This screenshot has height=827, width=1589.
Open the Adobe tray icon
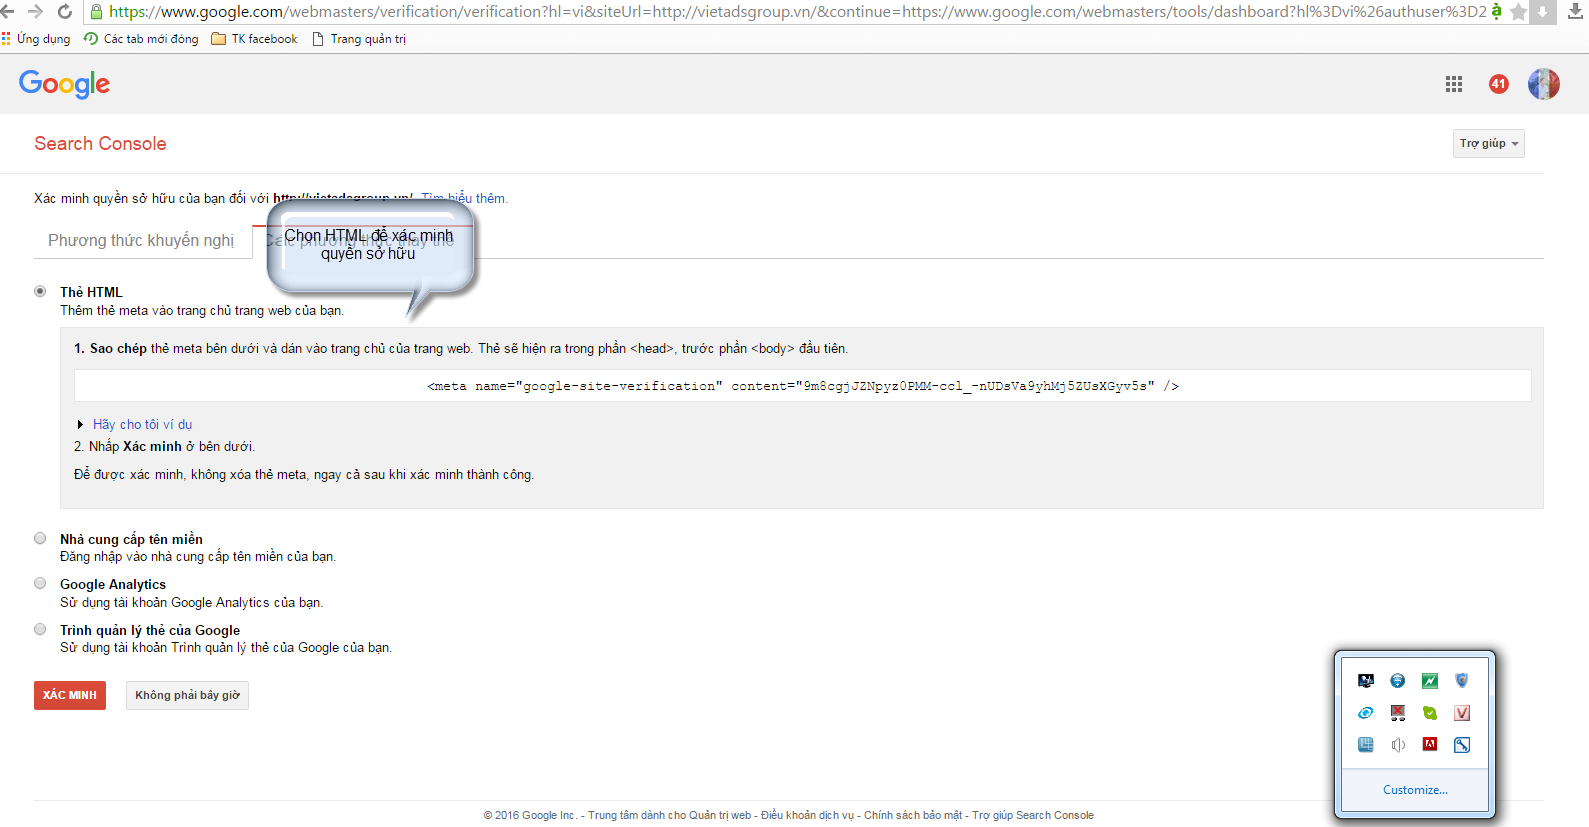[x=1430, y=744]
